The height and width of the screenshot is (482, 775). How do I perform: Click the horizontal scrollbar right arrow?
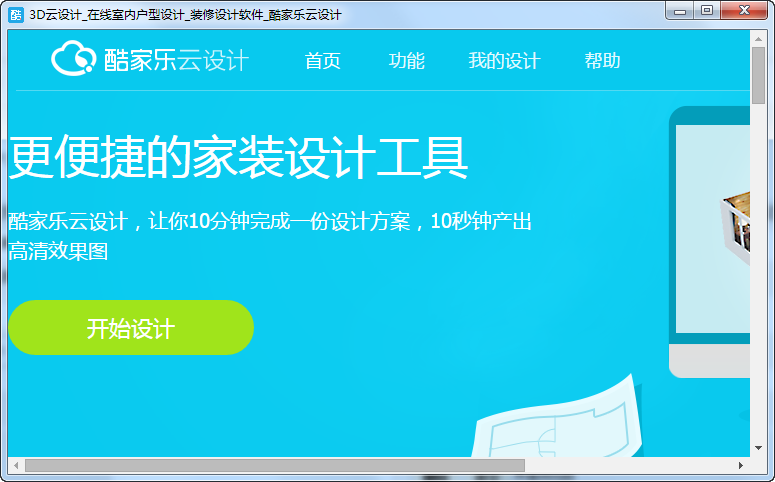[740, 465]
